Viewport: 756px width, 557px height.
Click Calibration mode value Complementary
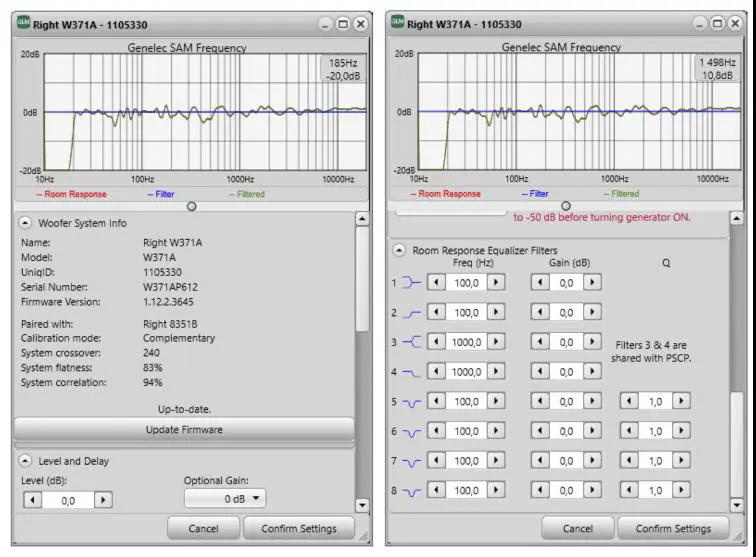click(179, 338)
